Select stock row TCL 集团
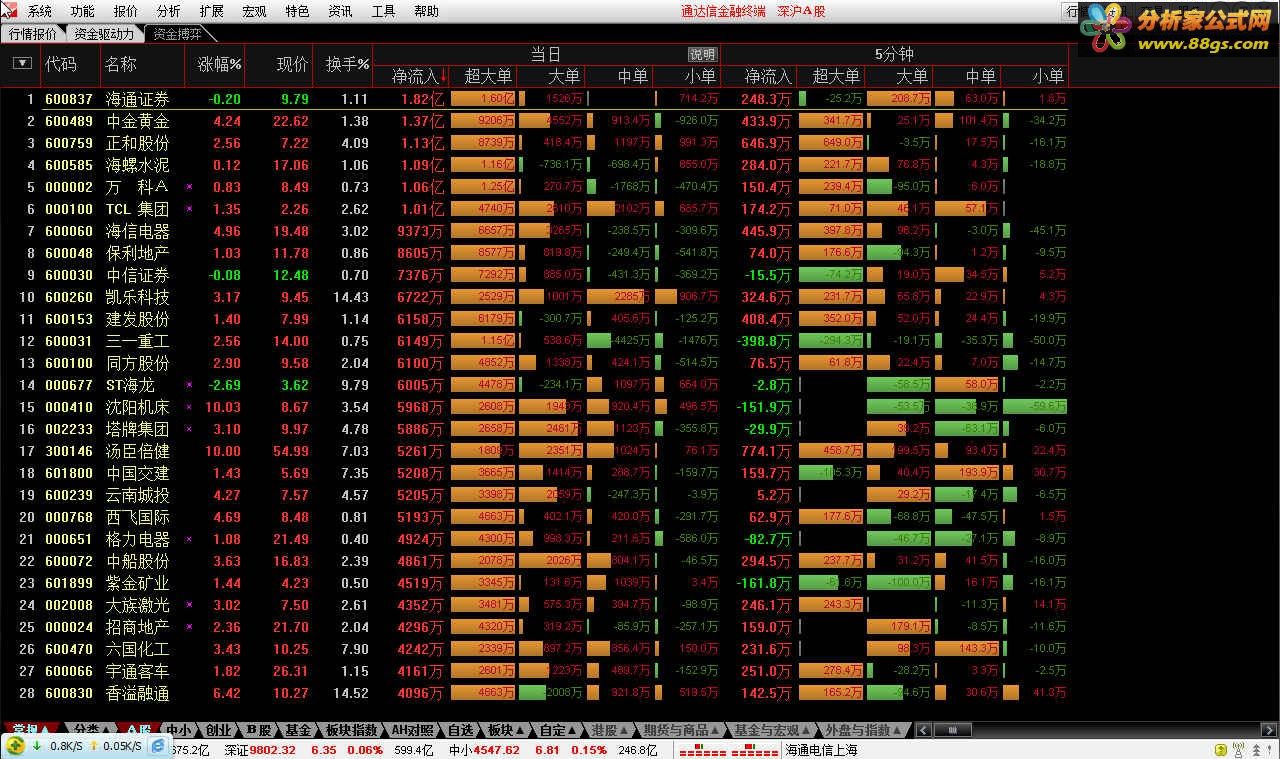The height and width of the screenshot is (759, 1280). click(533, 209)
